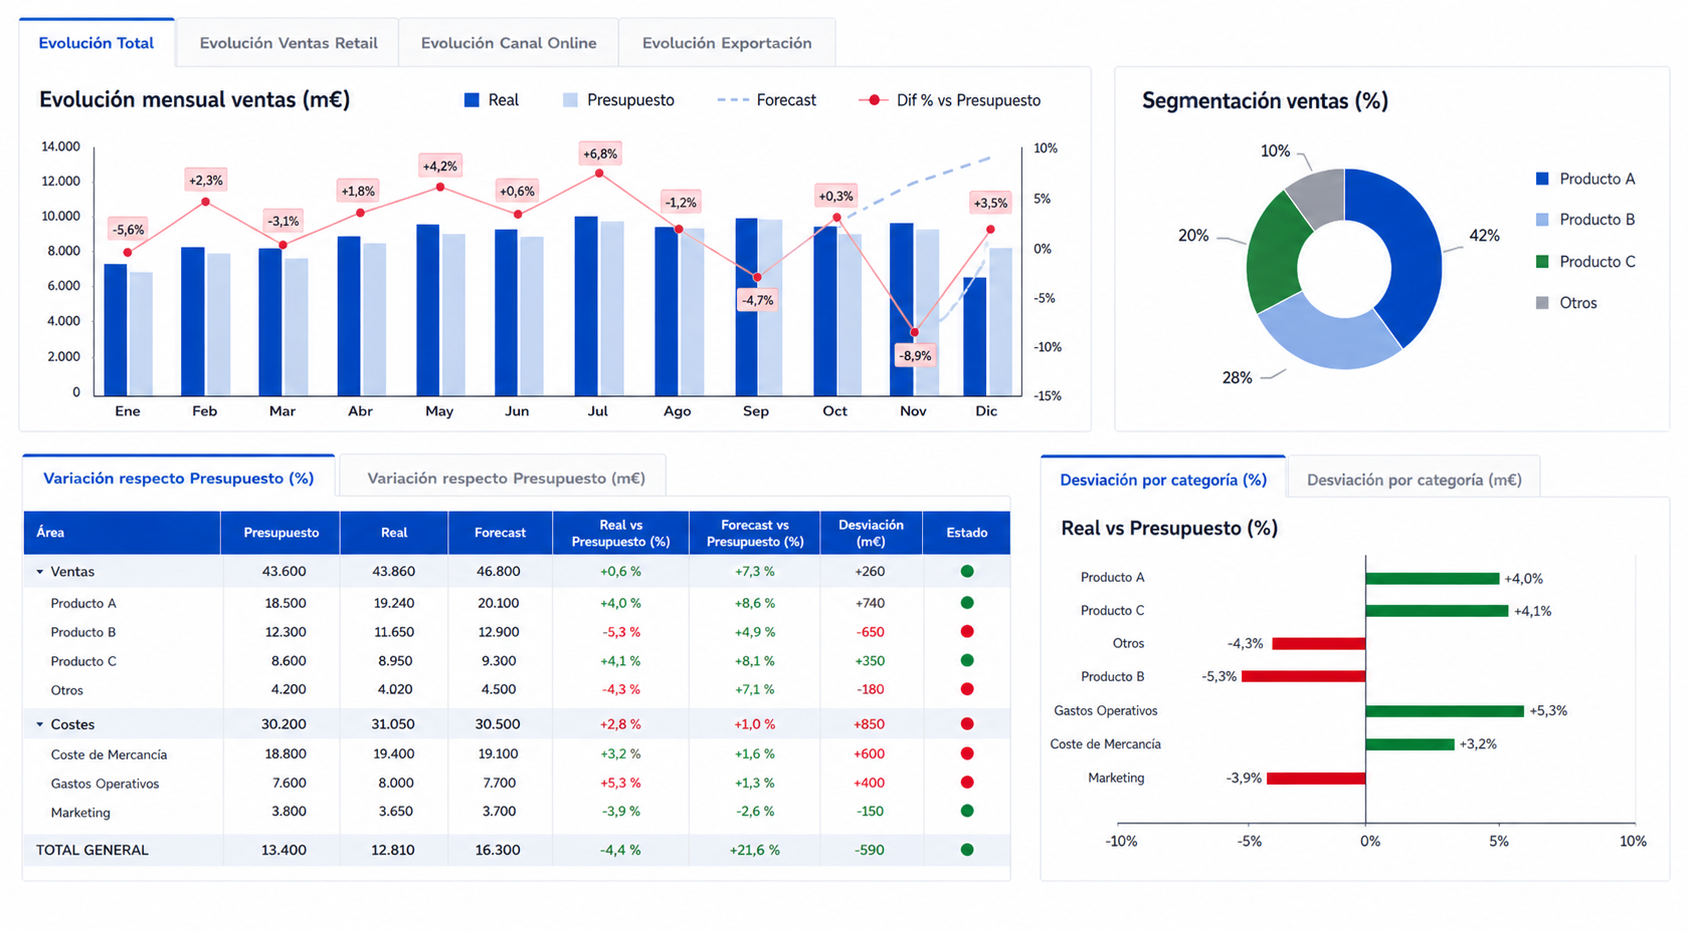Click the +4,2% data label for May
The image size is (1689, 931).
[440, 166]
